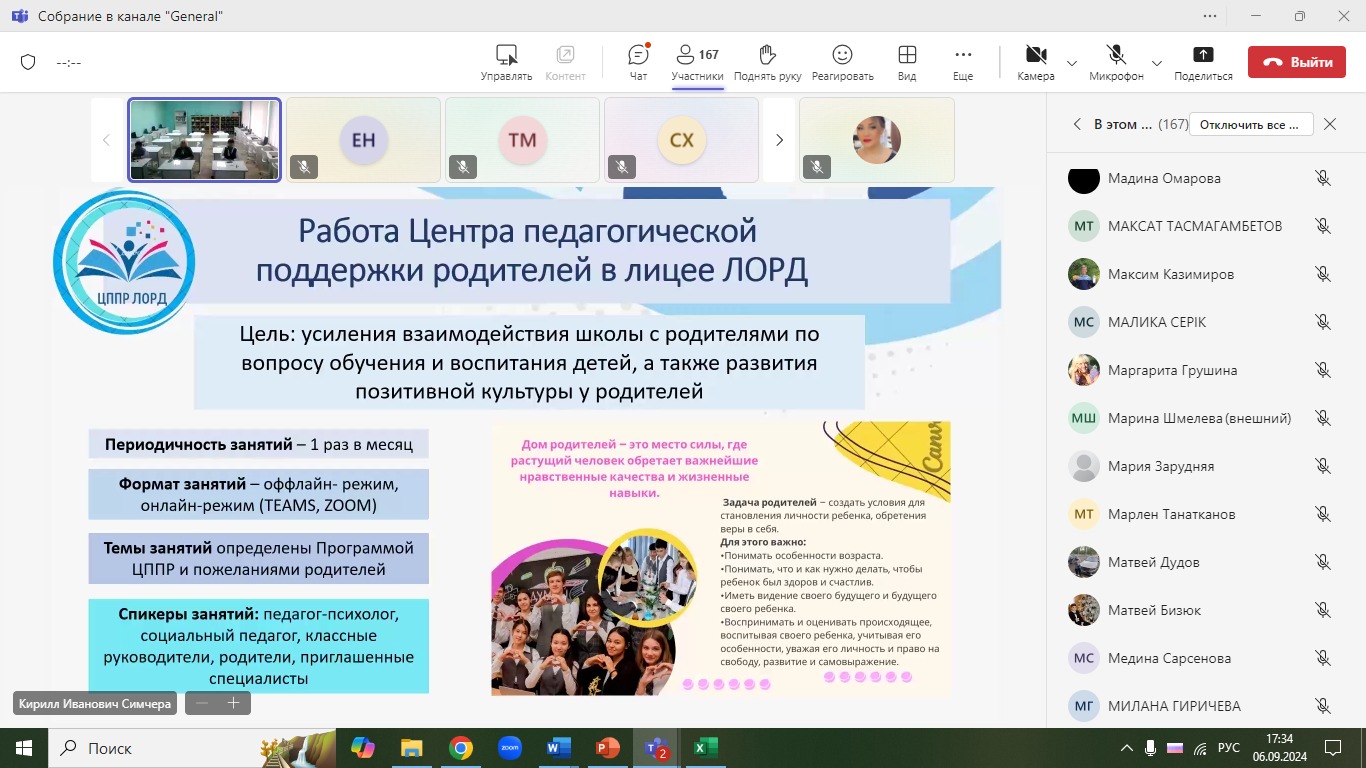Mute Мадина Омарова's microphone
The height and width of the screenshot is (768, 1366).
point(1322,178)
